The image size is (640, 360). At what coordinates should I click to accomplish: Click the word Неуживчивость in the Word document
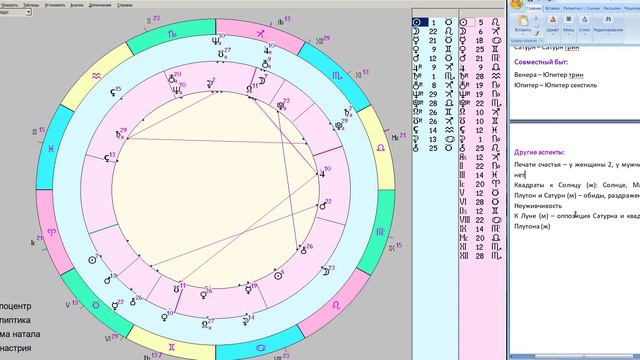point(538,206)
